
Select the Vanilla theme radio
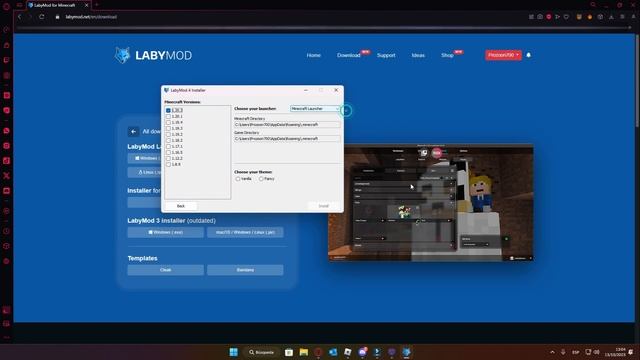pyautogui.click(x=238, y=179)
